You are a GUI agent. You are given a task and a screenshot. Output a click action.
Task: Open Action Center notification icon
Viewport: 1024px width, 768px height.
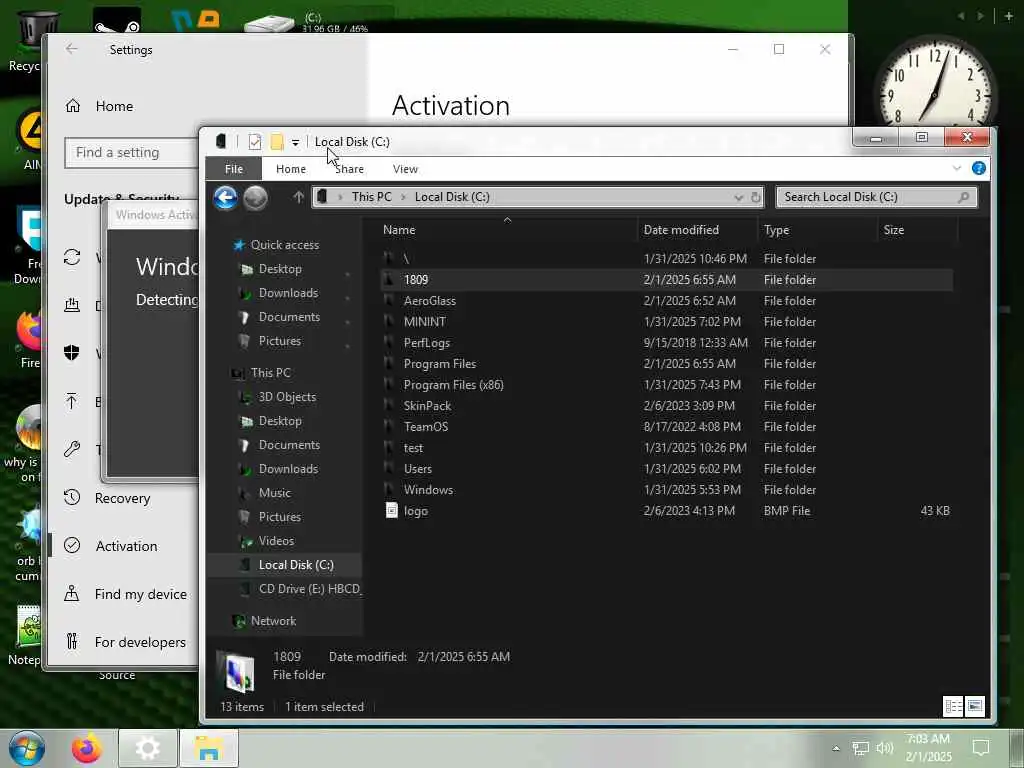[981, 748]
